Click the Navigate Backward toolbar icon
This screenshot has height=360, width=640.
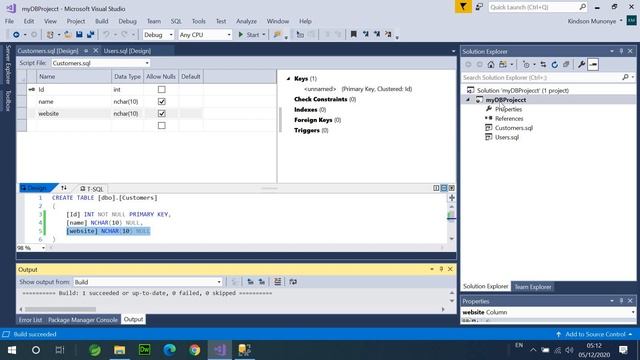click(16, 35)
